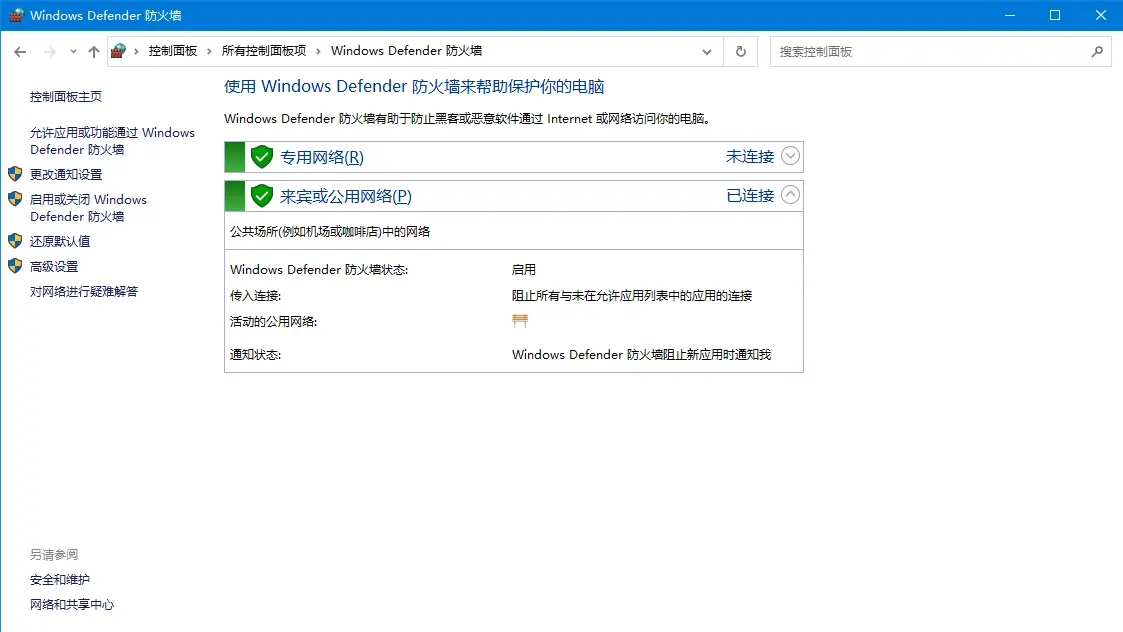
Task: Click green shield icon for 专用网络
Action: [262, 157]
